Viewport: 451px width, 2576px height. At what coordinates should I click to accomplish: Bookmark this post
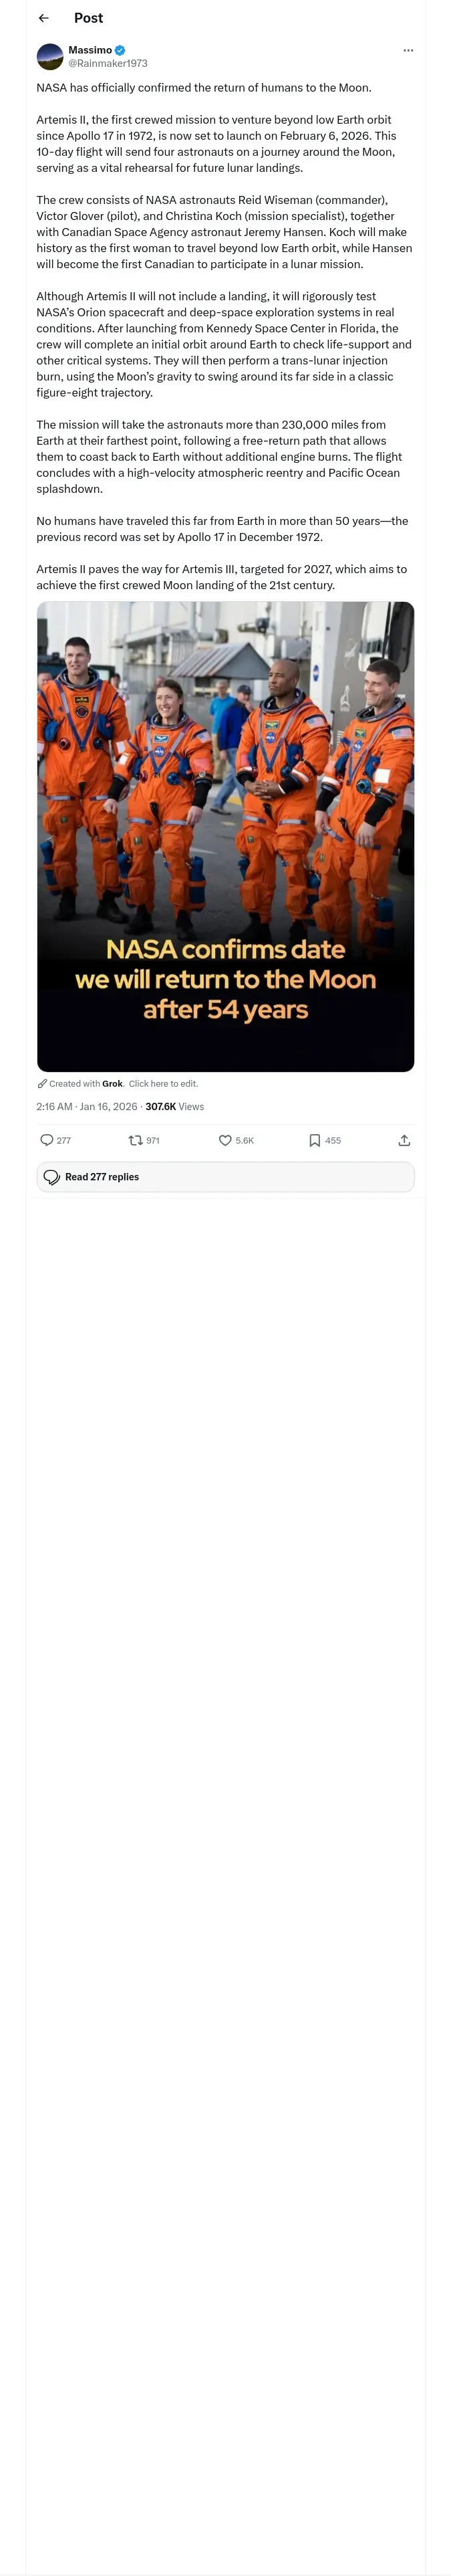point(314,1140)
